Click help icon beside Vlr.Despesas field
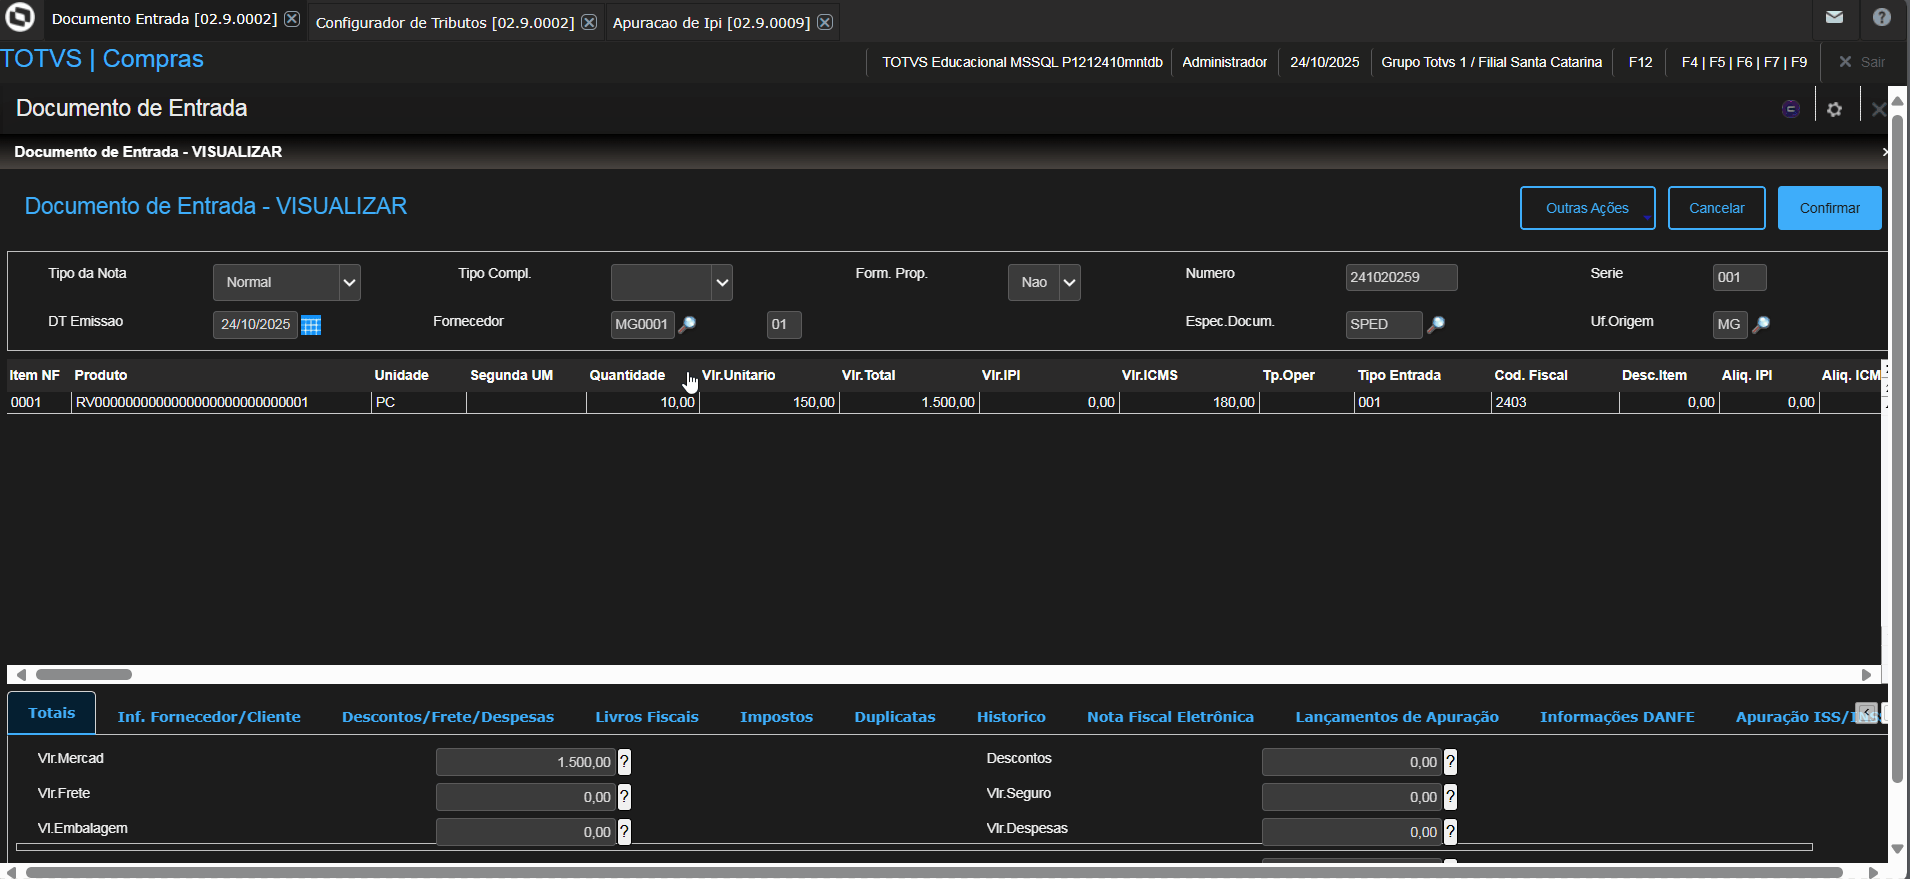This screenshot has height=879, width=1910. pos(1450,832)
